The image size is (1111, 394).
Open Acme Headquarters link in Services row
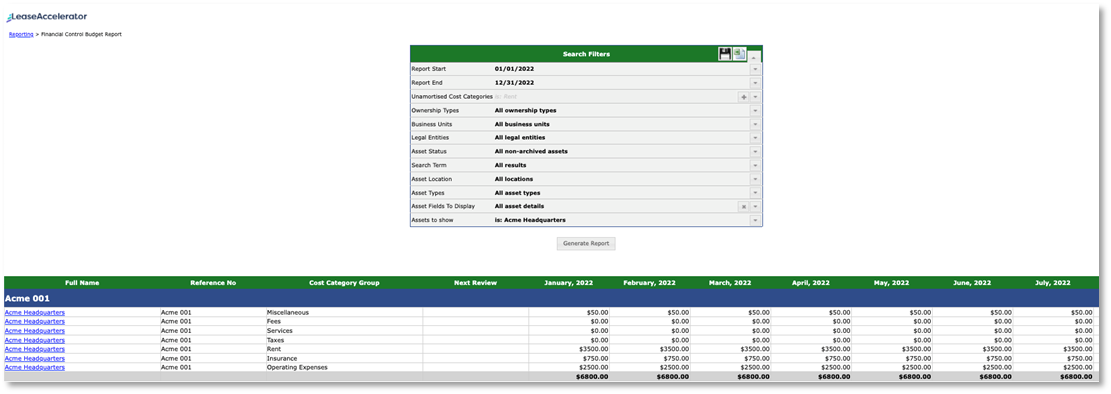pyautogui.click(x=35, y=330)
